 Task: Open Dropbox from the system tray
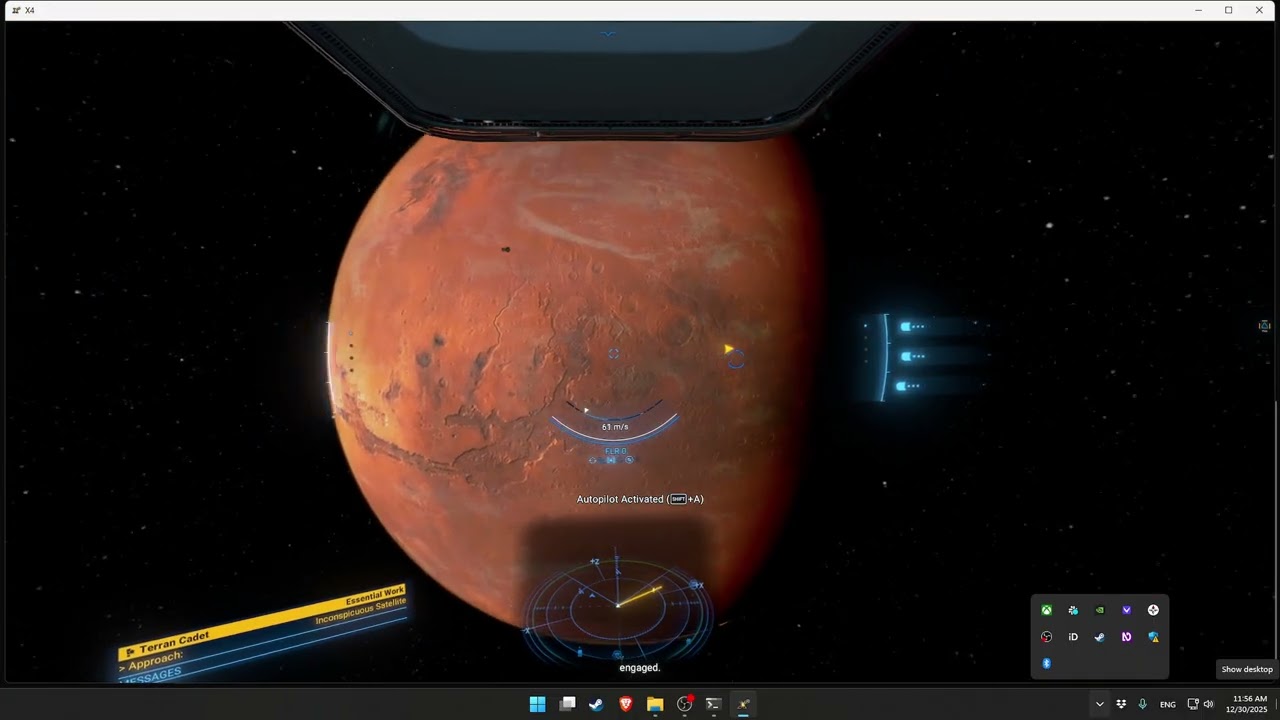[x=1121, y=704]
